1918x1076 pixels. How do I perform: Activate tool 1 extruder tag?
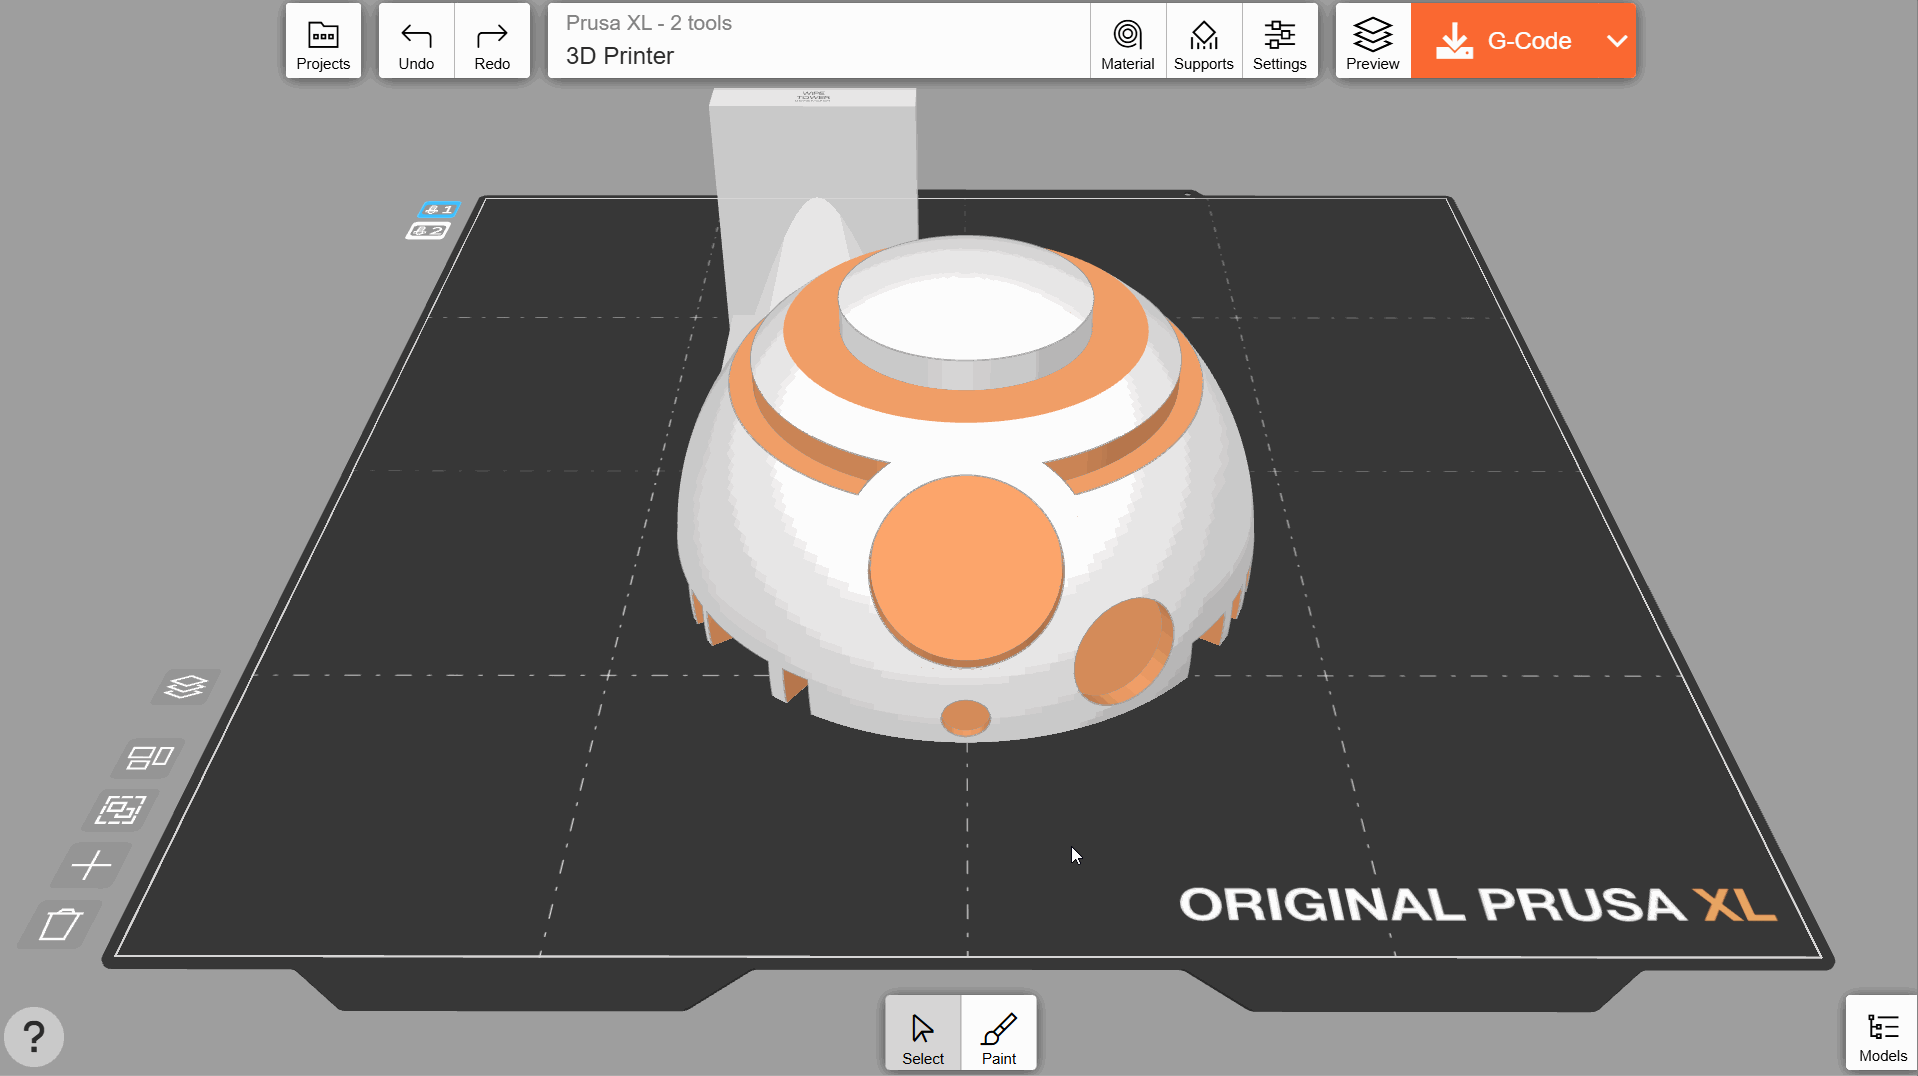click(x=438, y=209)
